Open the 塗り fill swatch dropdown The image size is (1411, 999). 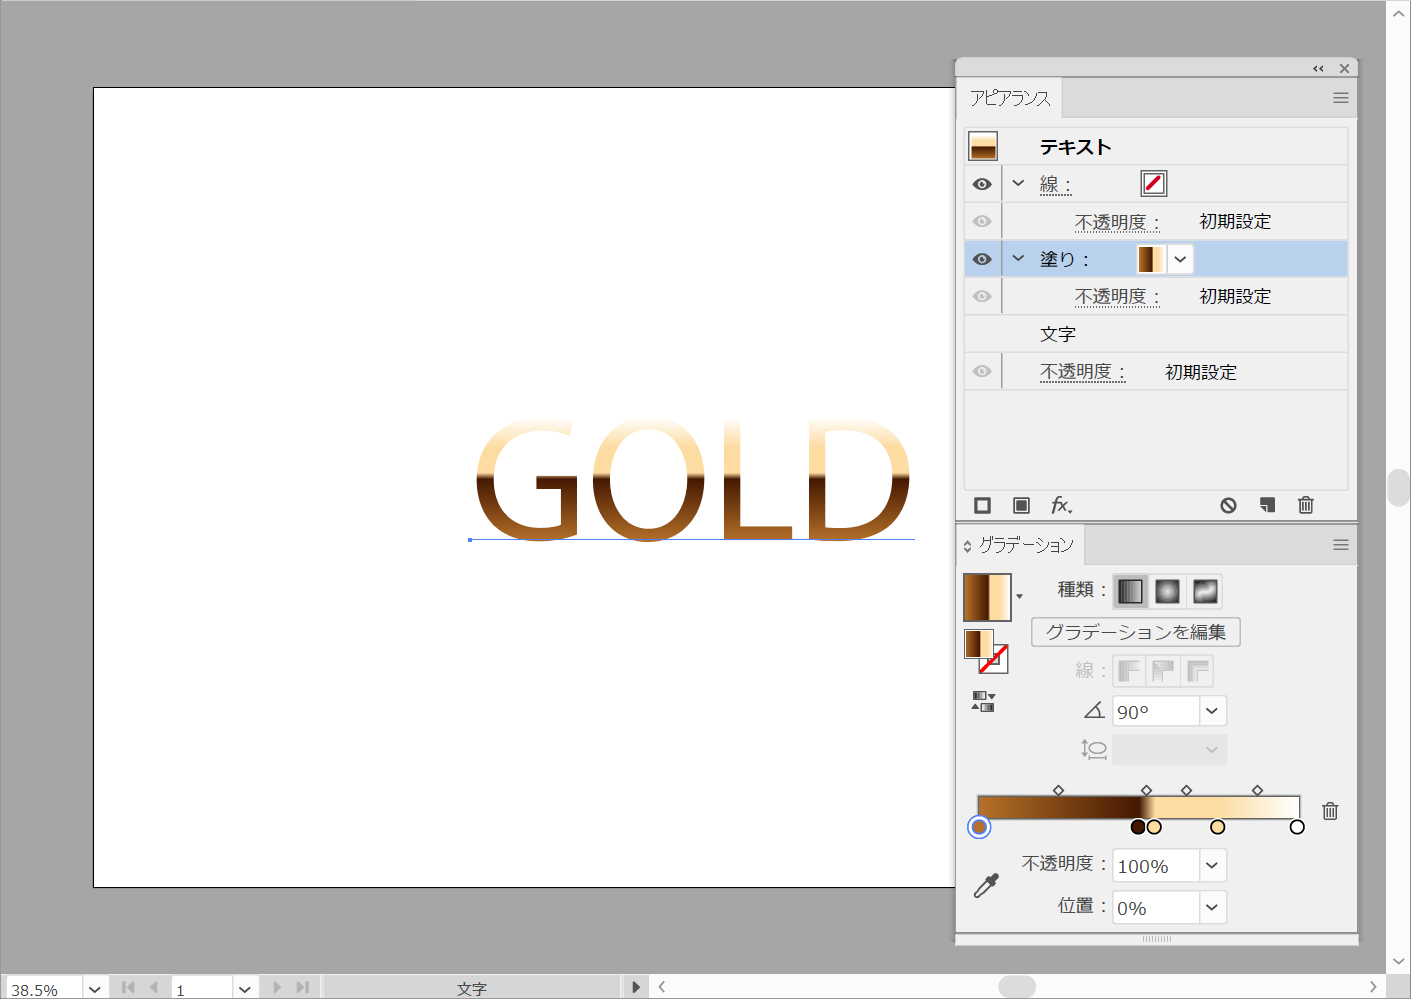pyautogui.click(x=1180, y=259)
